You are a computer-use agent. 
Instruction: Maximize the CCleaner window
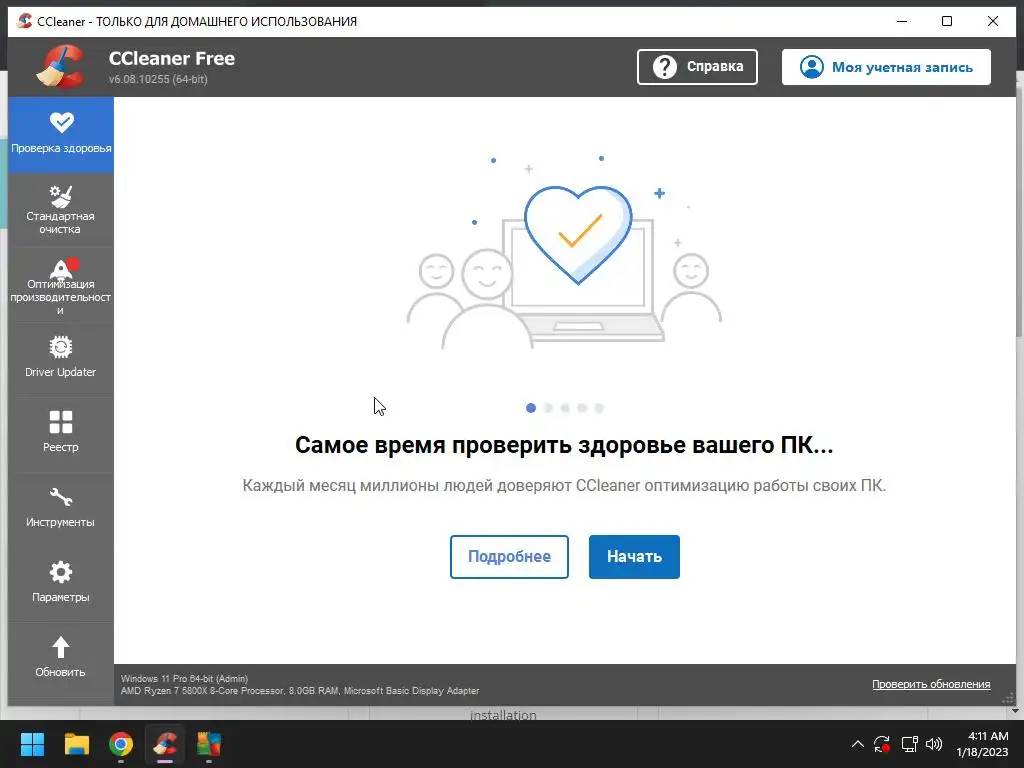[x=947, y=22]
